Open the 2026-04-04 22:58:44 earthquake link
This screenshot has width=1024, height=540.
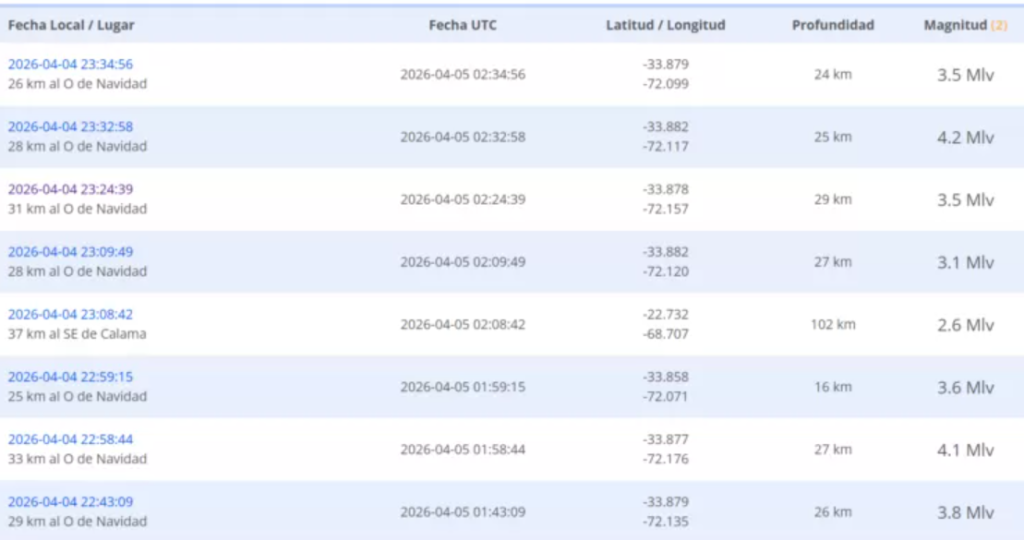click(70, 439)
